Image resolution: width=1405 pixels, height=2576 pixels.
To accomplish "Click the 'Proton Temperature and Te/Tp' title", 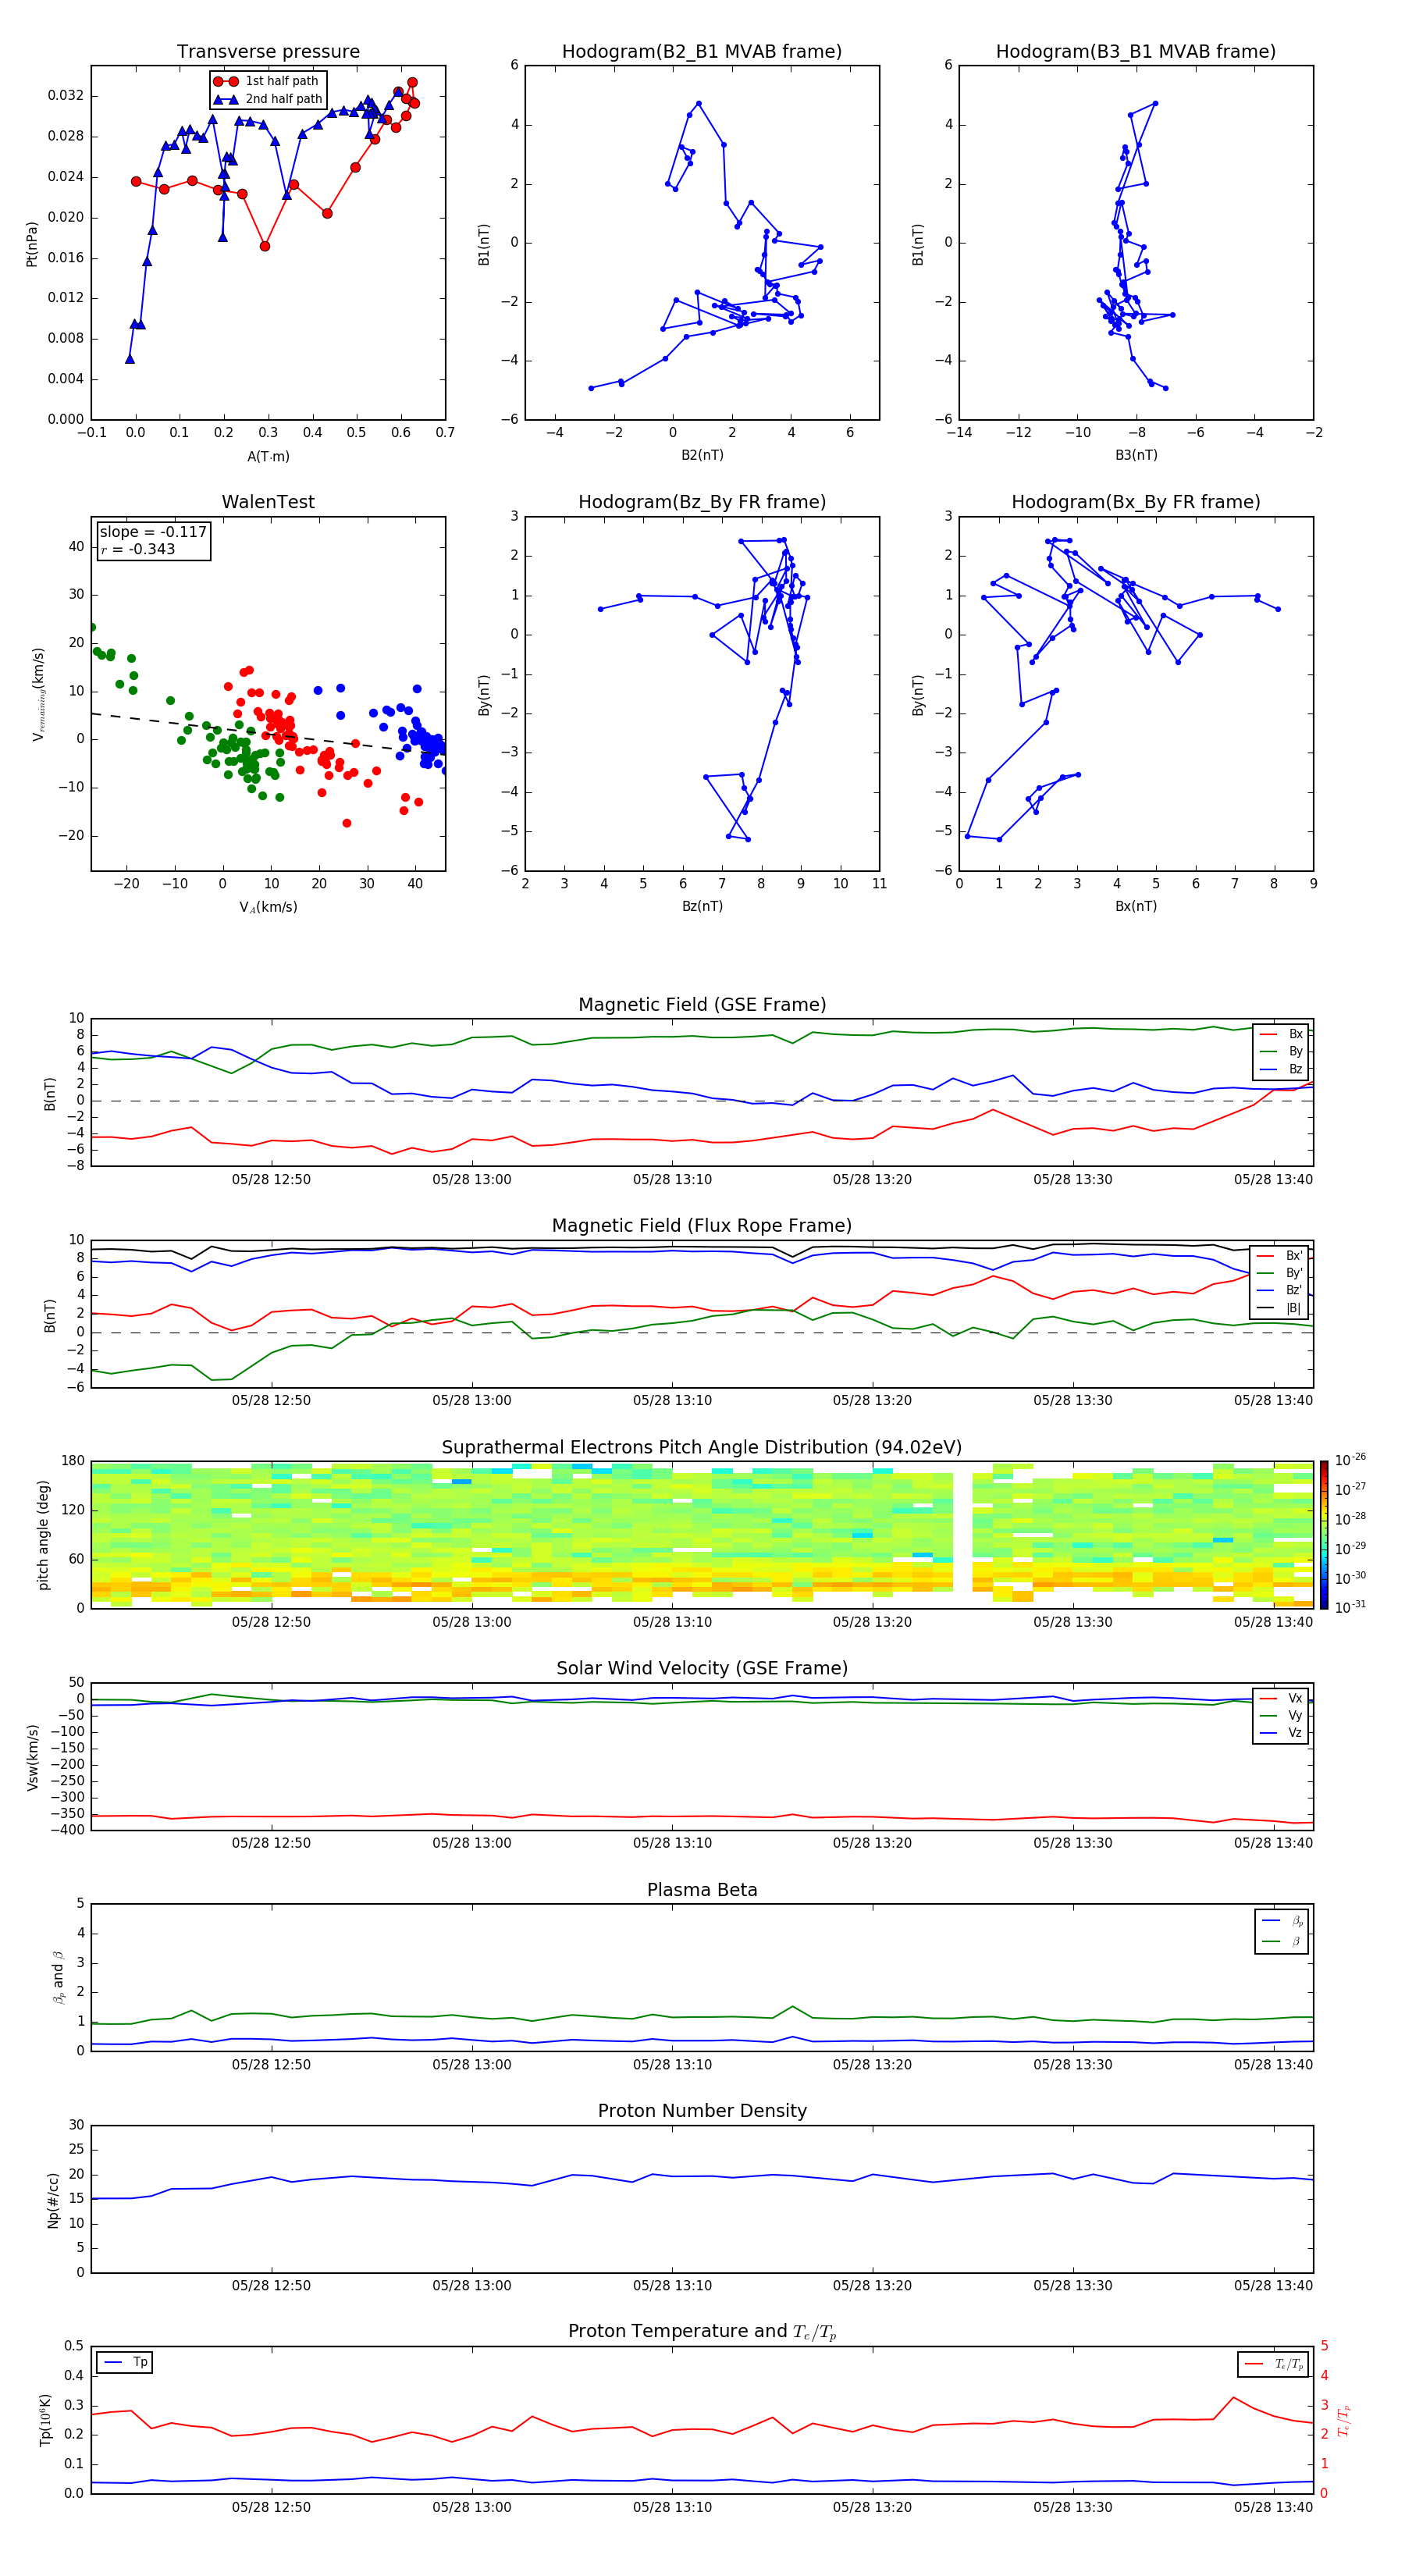I will [702, 2332].
